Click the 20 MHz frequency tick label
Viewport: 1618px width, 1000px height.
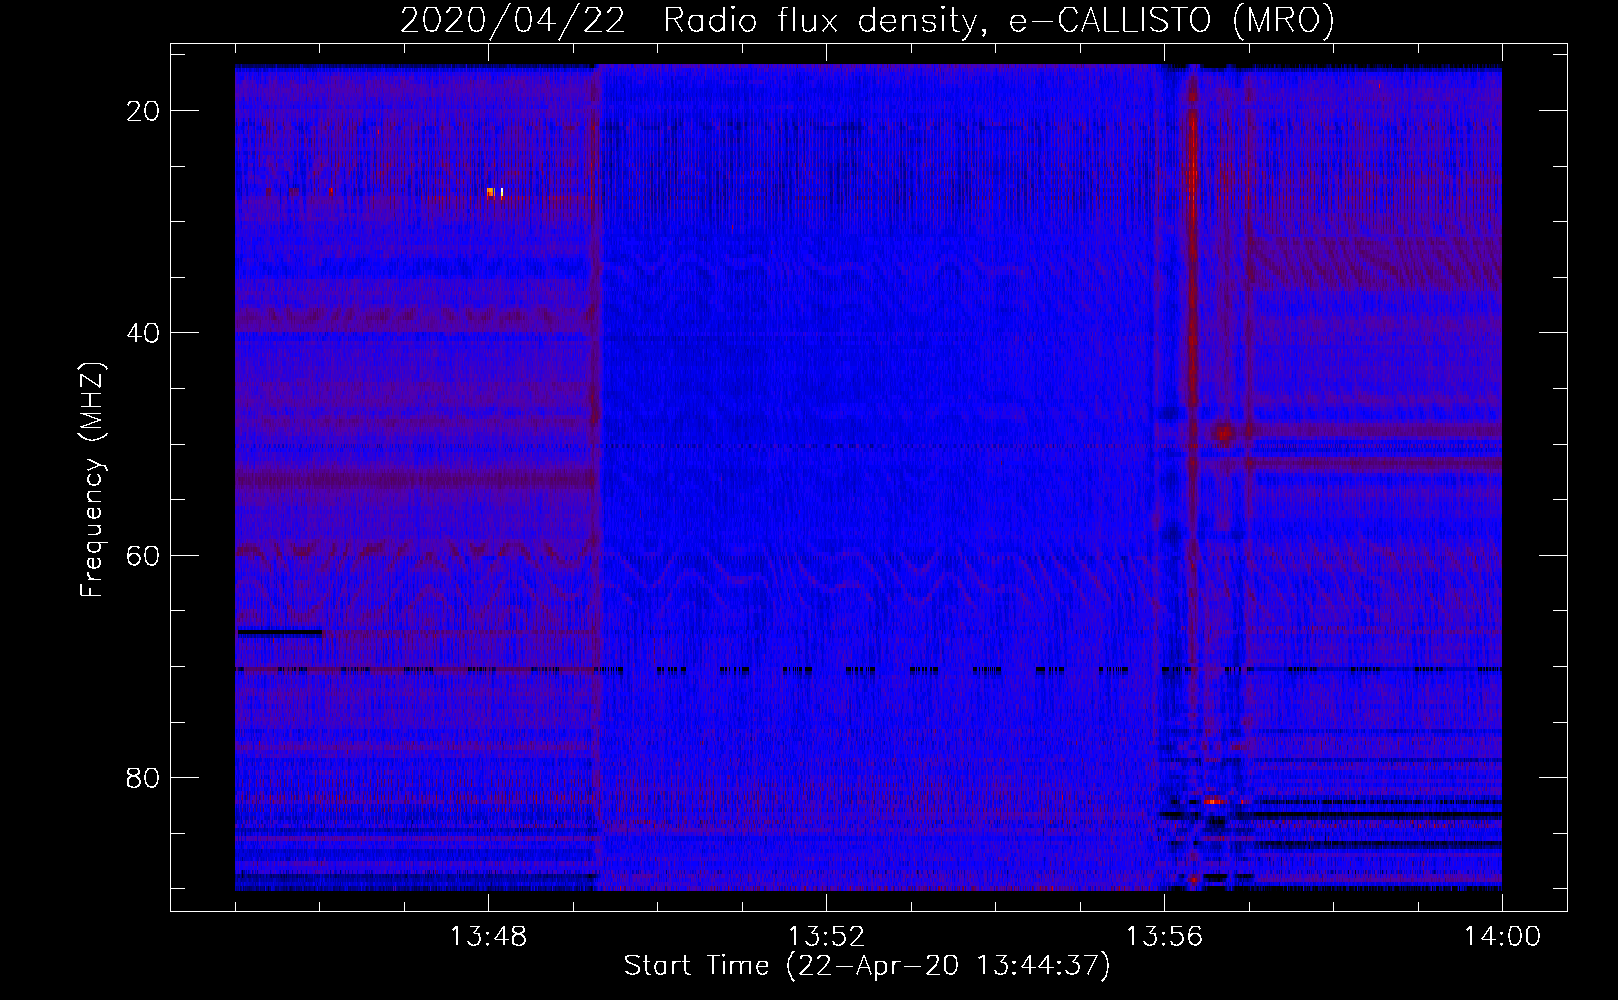point(143,111)
